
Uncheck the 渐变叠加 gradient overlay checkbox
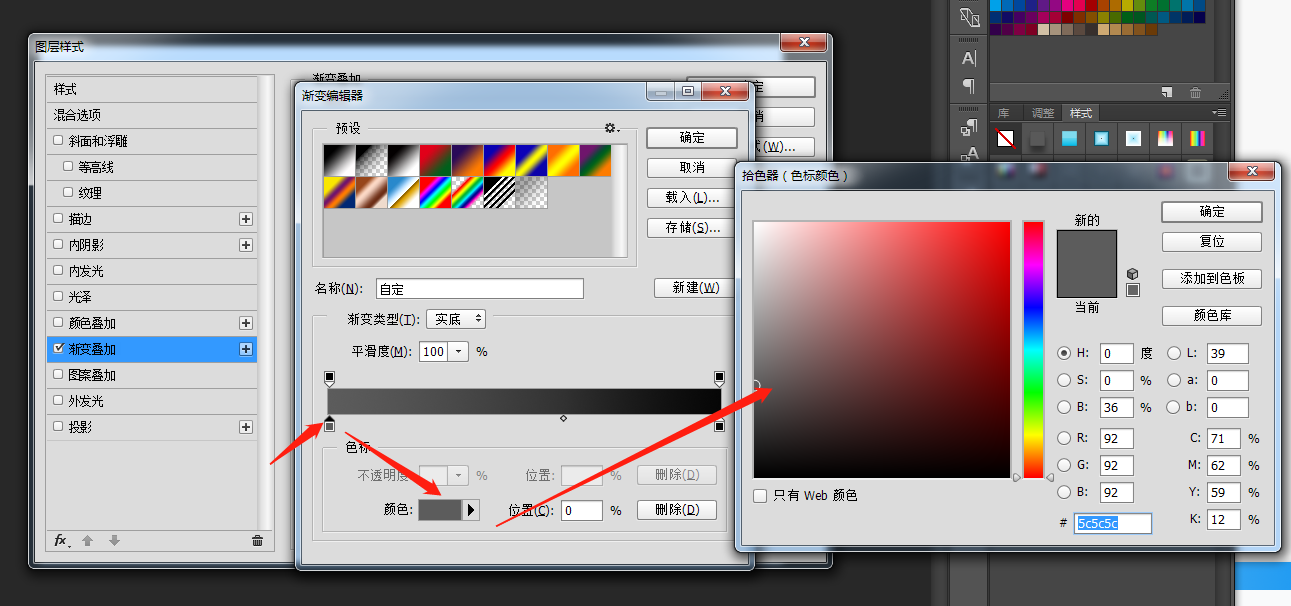[59, 349]
